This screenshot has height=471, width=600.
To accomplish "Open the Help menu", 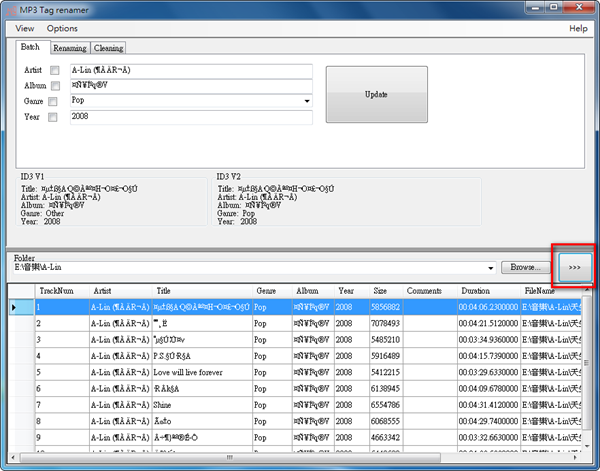I will (578, 29).
